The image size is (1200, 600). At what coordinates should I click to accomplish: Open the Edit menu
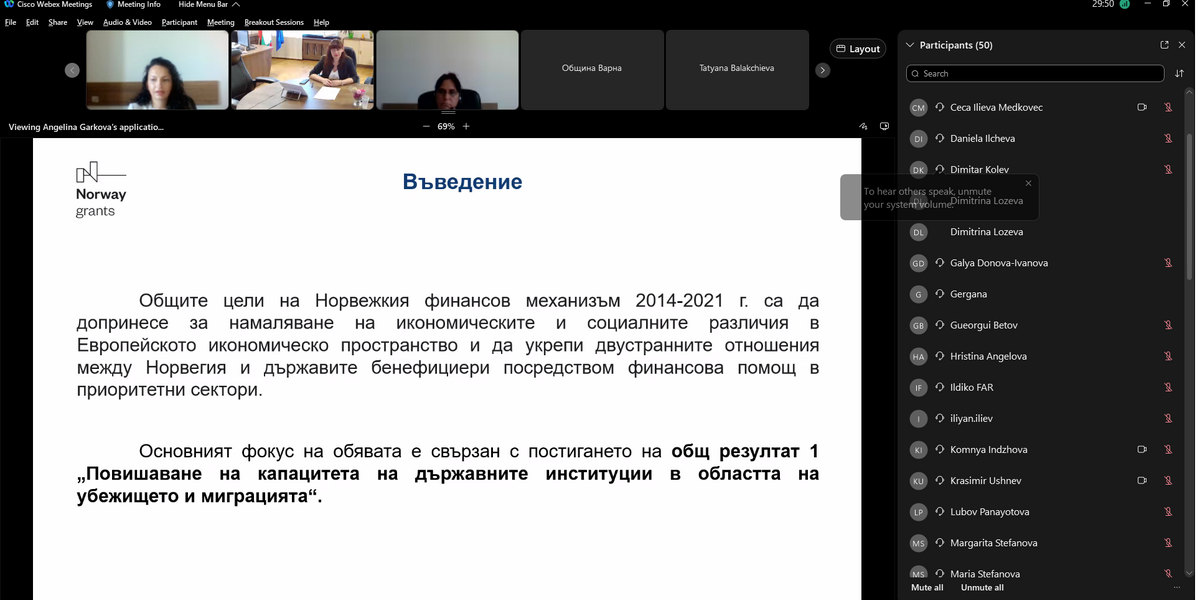(33, 22)
